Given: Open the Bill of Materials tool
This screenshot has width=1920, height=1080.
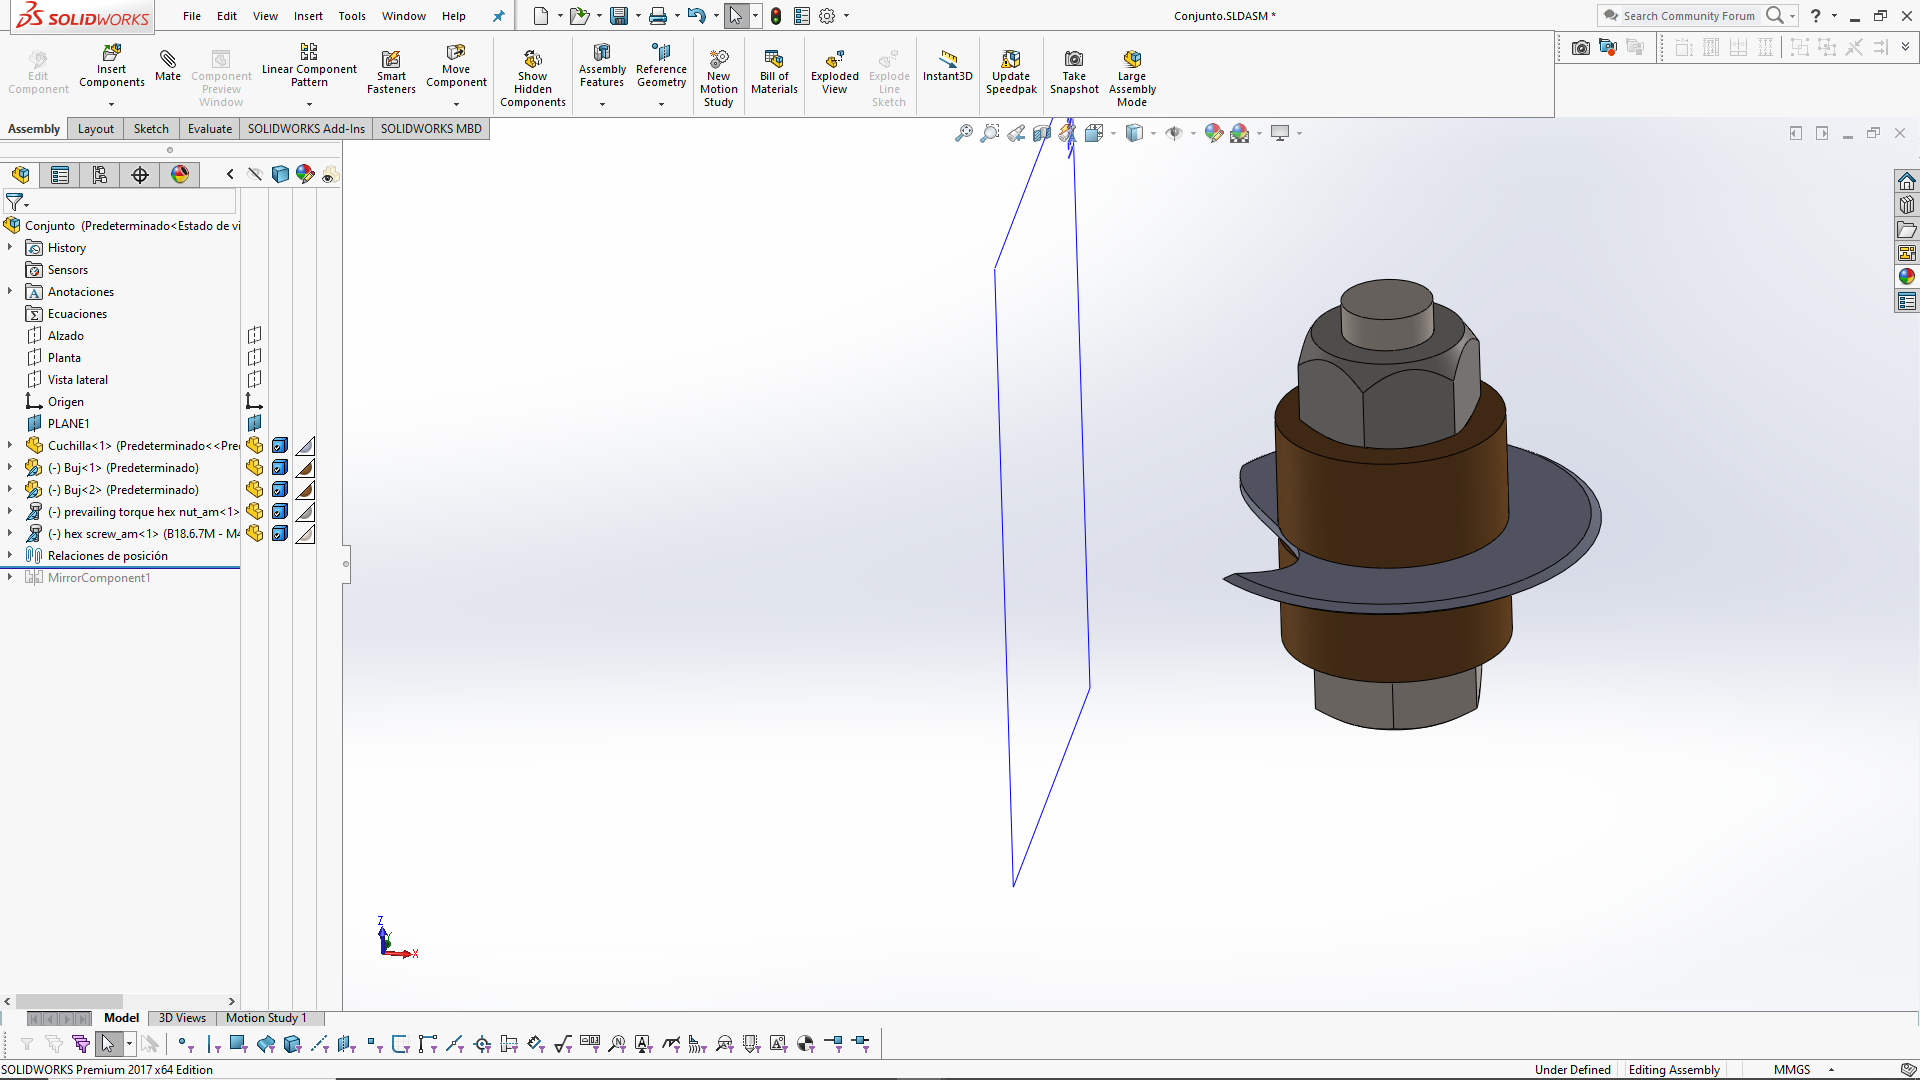Looking at the screenshot, I should (774, 70).
